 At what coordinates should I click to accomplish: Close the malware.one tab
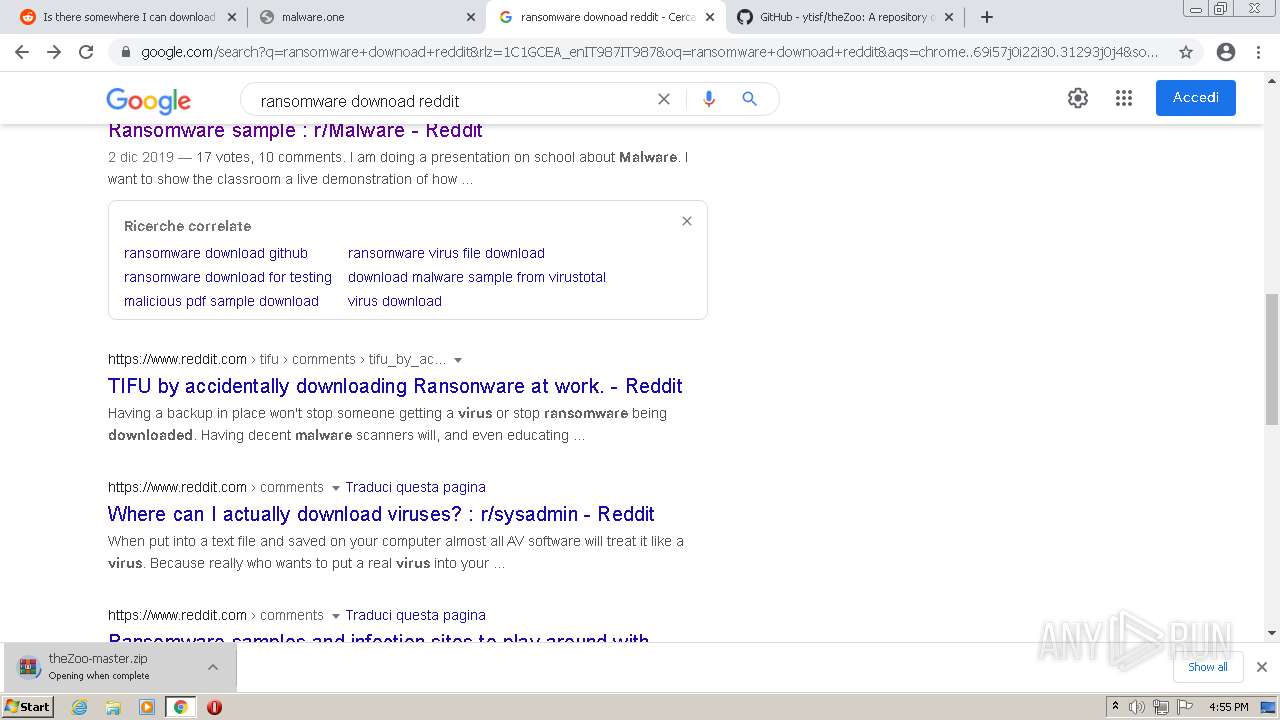(471, 17)
